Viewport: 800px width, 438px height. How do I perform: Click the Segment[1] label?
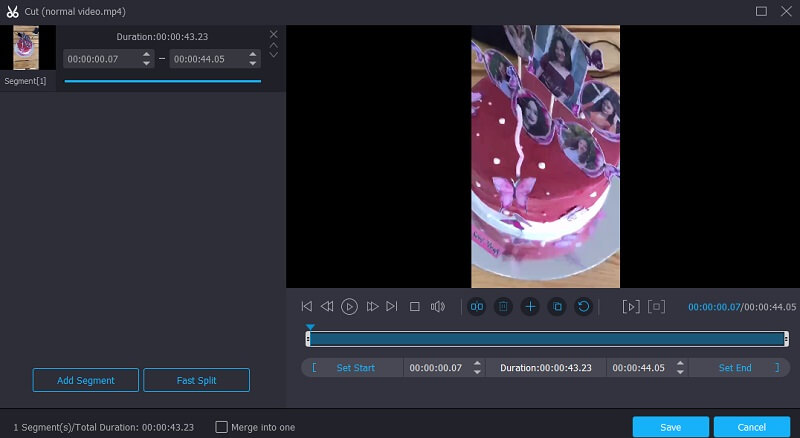(x=25, y=81)
